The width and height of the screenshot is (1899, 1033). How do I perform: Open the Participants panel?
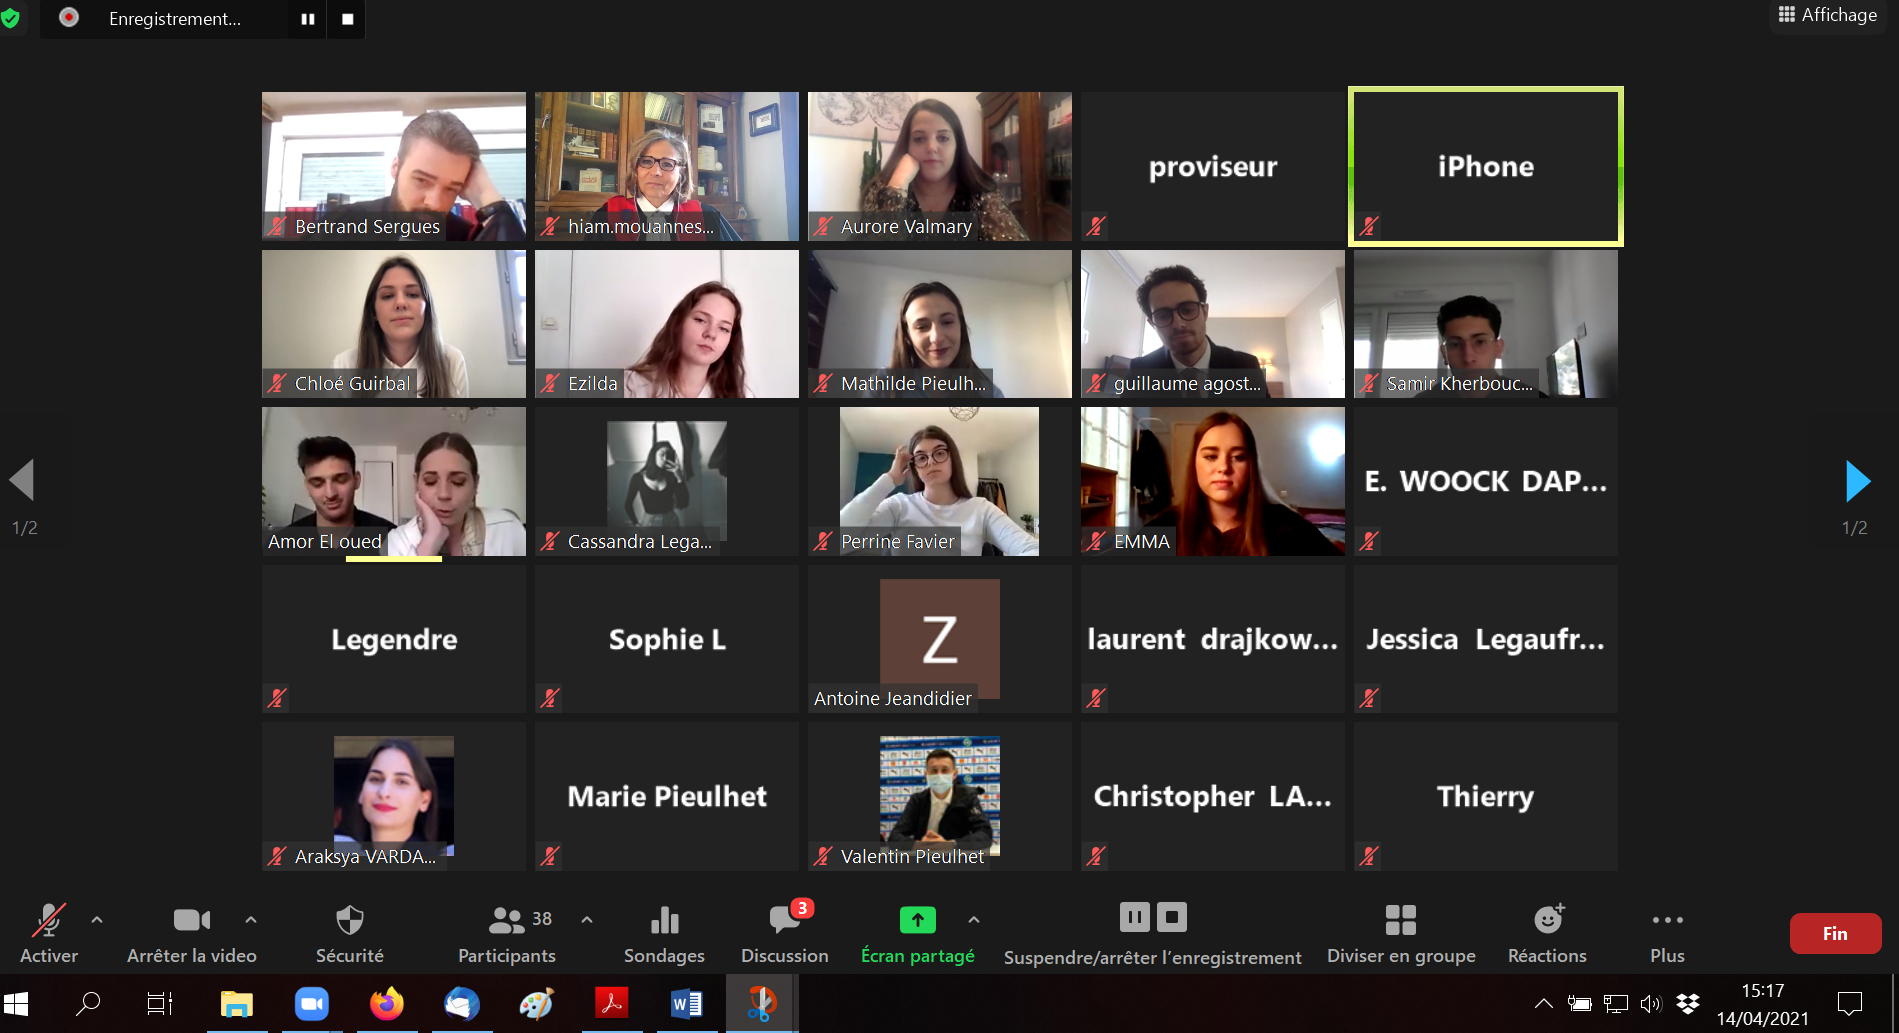(507, 934)
